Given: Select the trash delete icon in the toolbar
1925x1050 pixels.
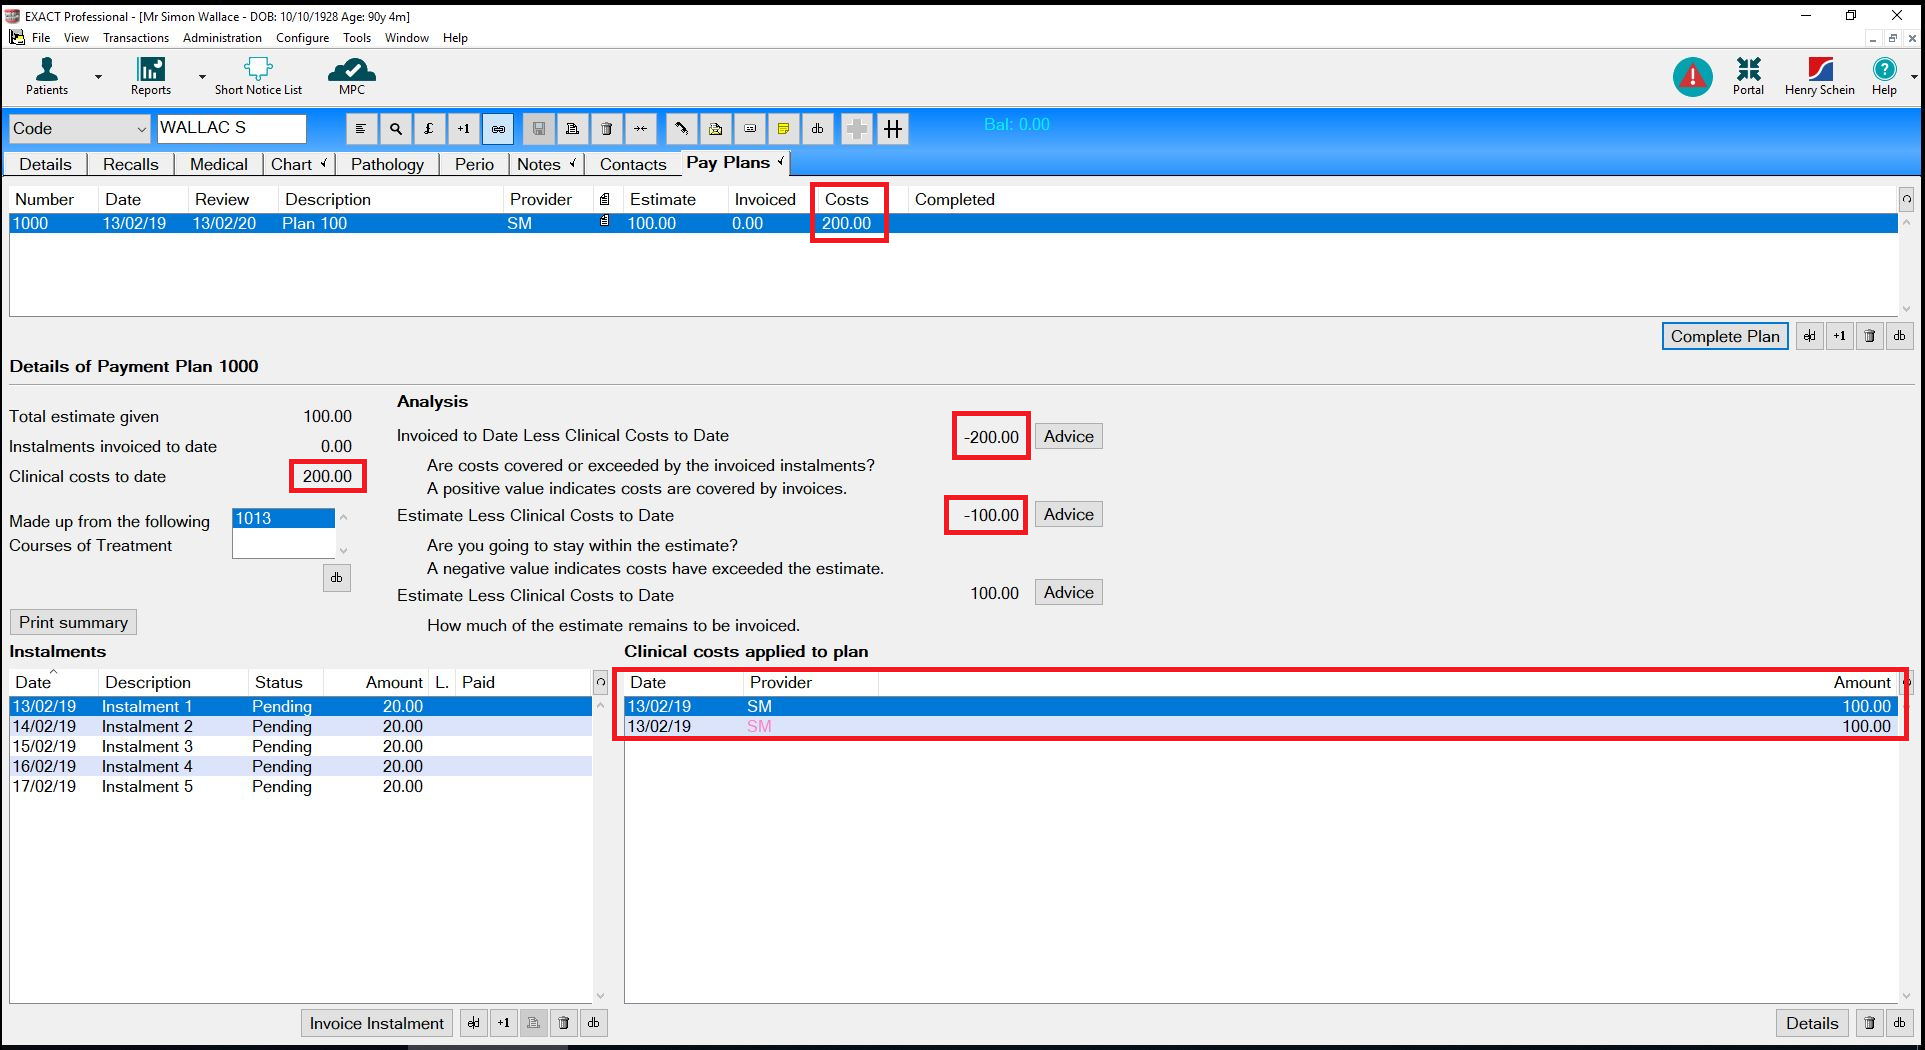Looking at the screenshot, I should tap(606, 128).
